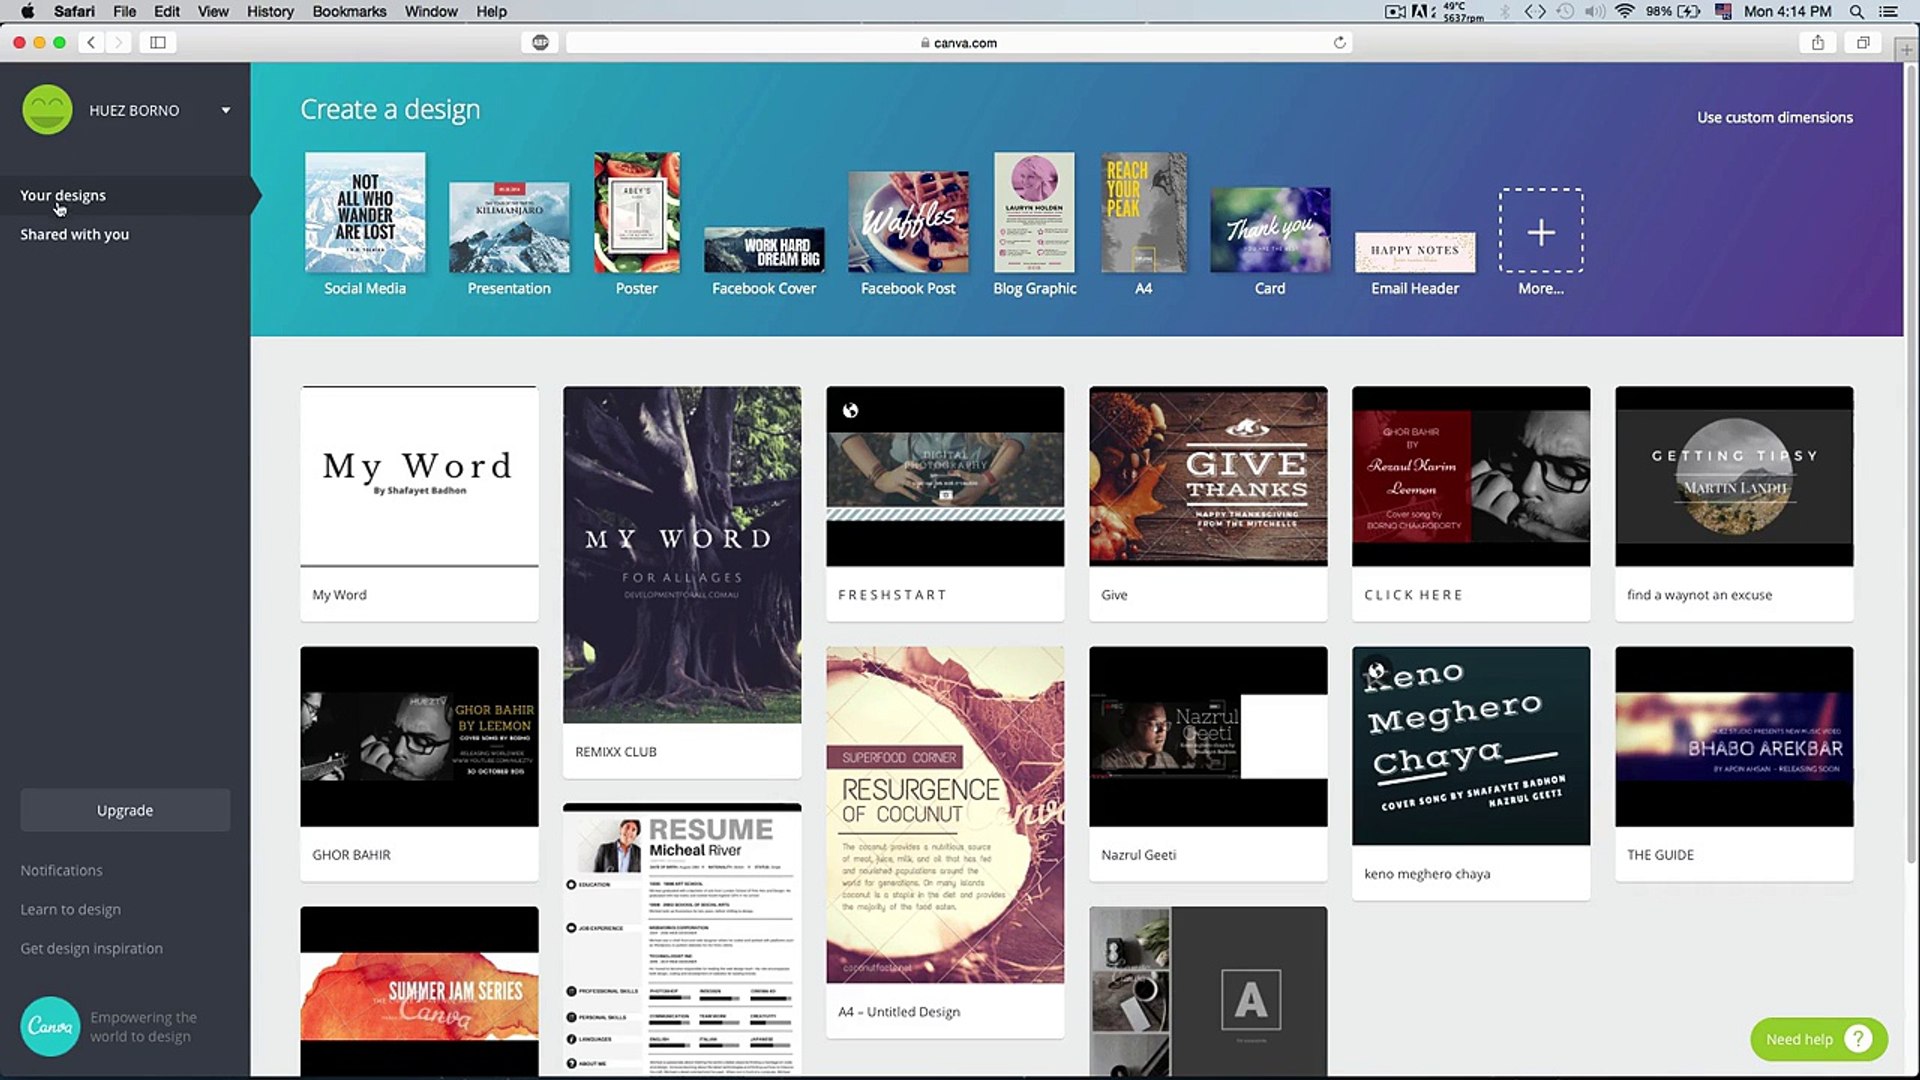Screen dimensions: 1920x1080
Task: Open the History menu
Action: pyautogui.click(x=270, y=12)
